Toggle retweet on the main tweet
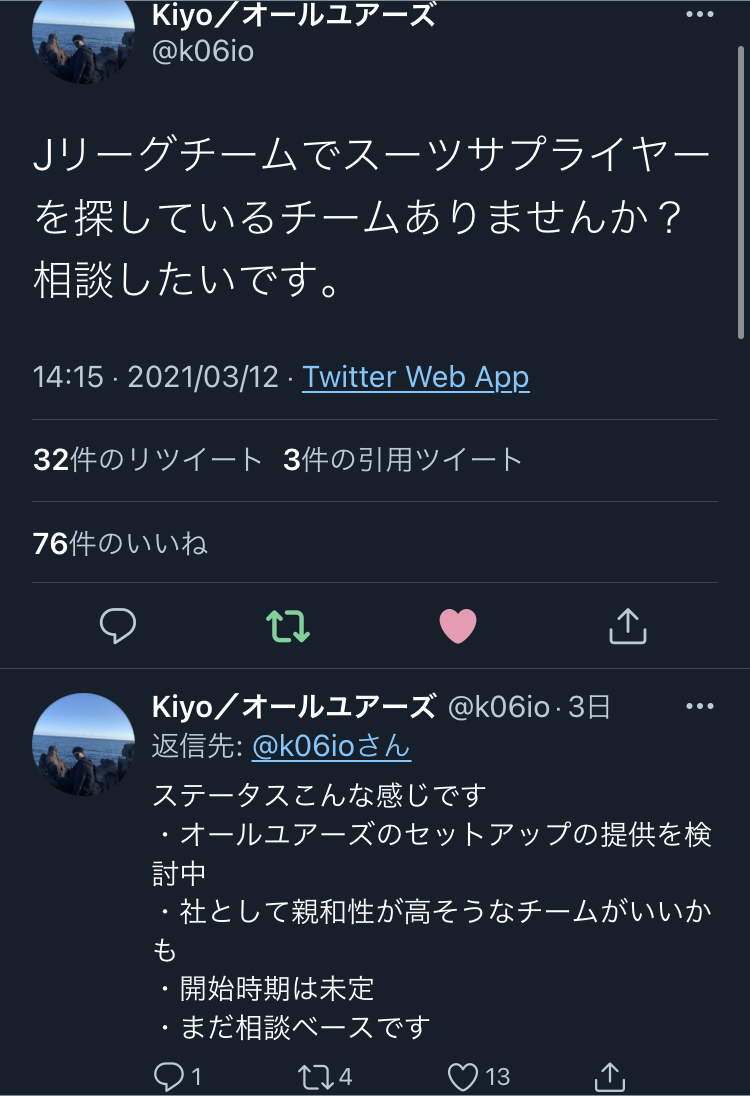 288,626
